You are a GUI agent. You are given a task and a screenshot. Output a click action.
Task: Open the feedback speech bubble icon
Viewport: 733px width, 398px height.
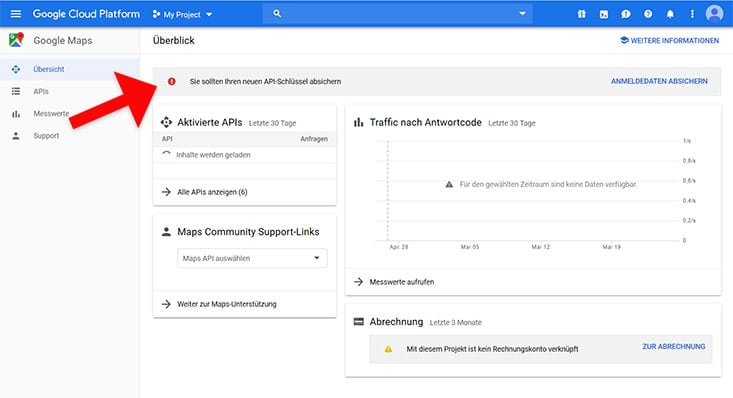625,14
